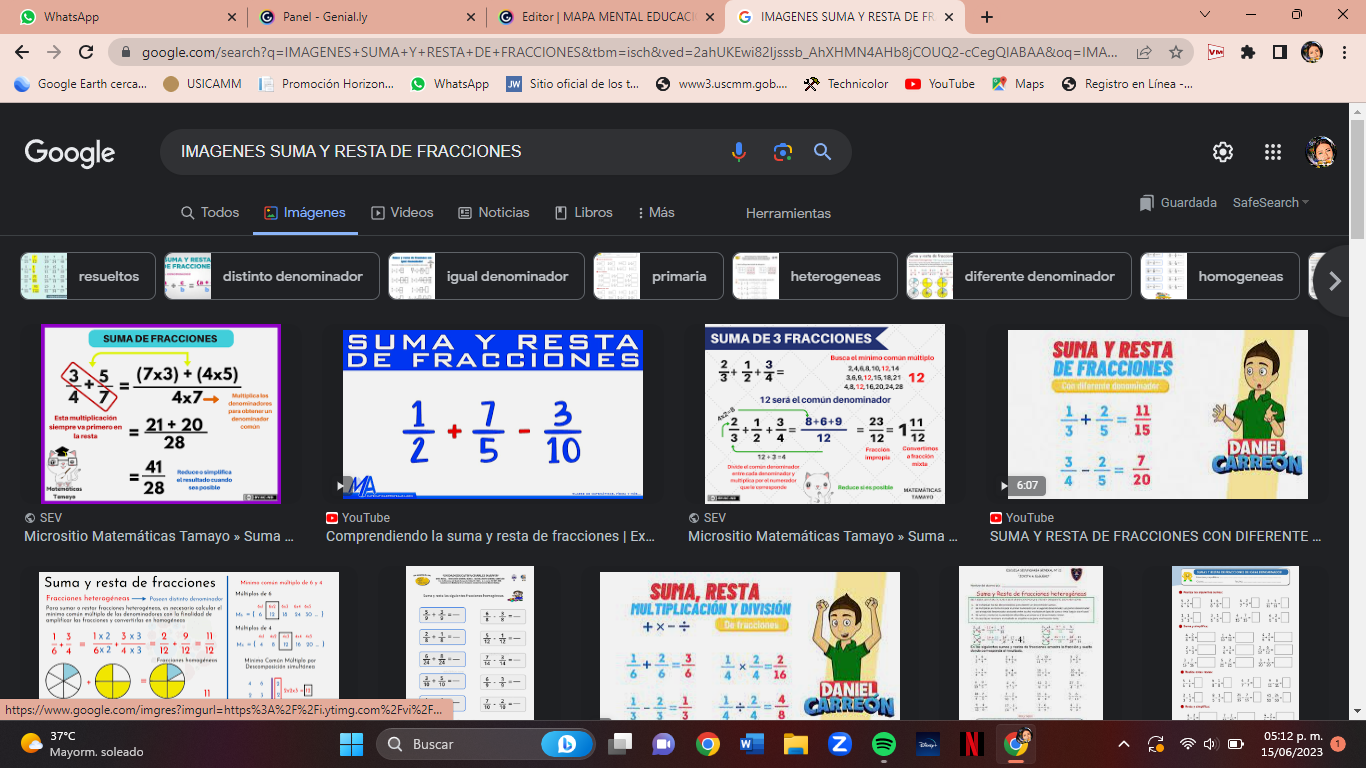Open the Chrome extensions puzzle icon
This screenshot has height=768, width=1366.
[x=1247, y=52]
